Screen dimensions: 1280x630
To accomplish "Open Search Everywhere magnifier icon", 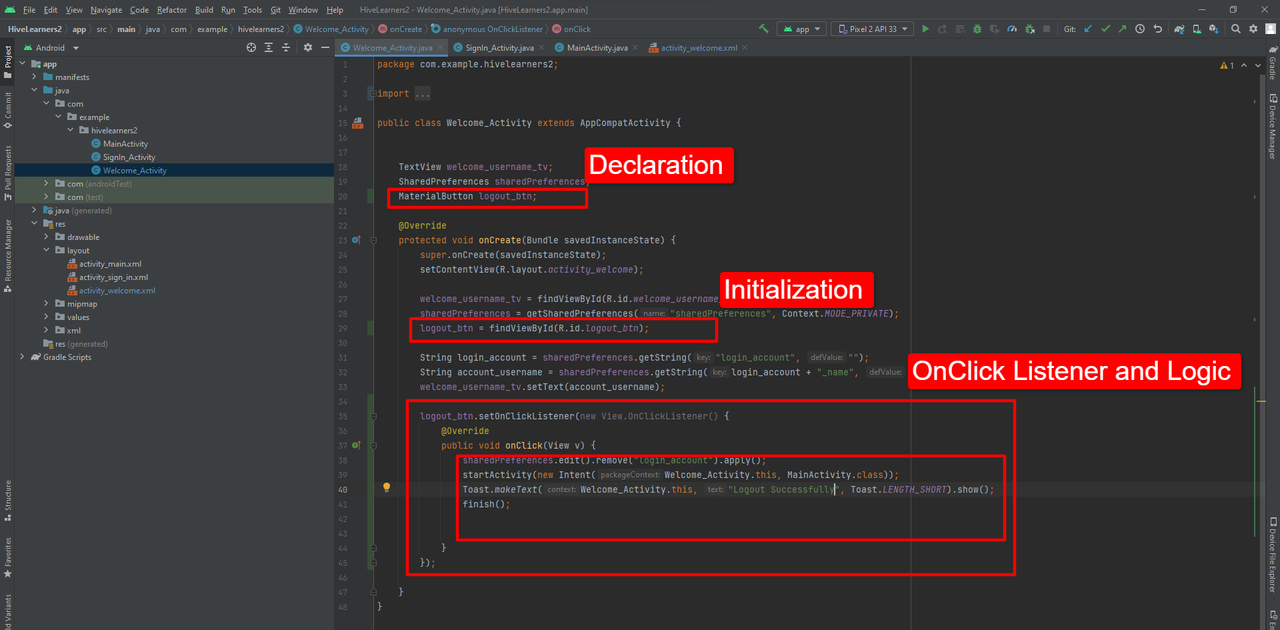I will pos(1235,29).
